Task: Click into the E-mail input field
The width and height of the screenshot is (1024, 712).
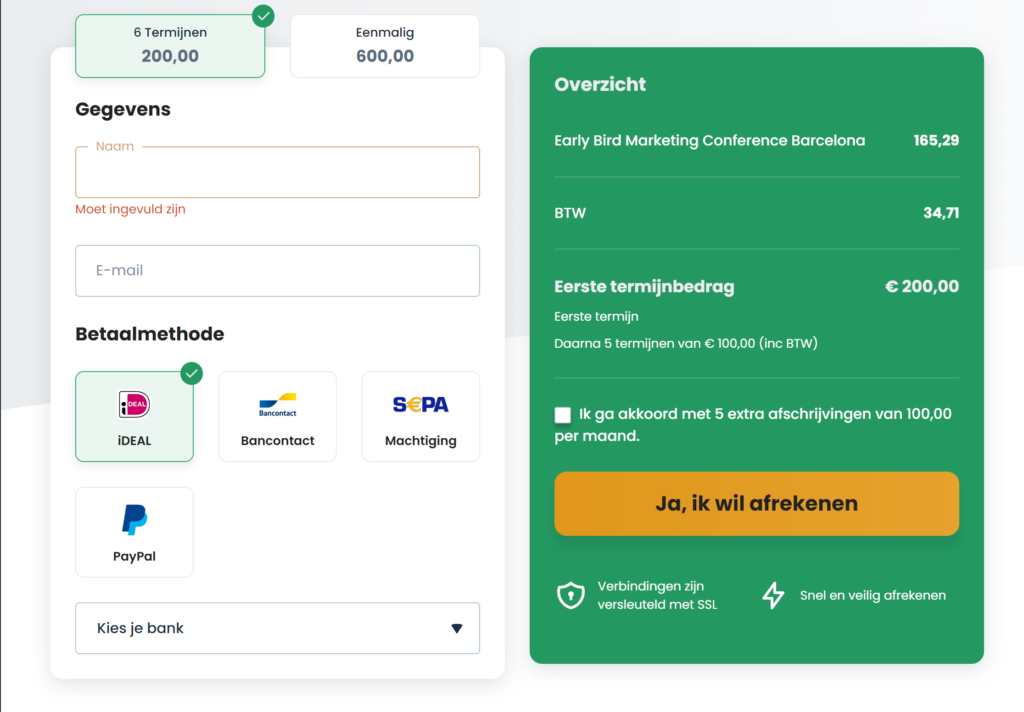Action: (277, 271)
